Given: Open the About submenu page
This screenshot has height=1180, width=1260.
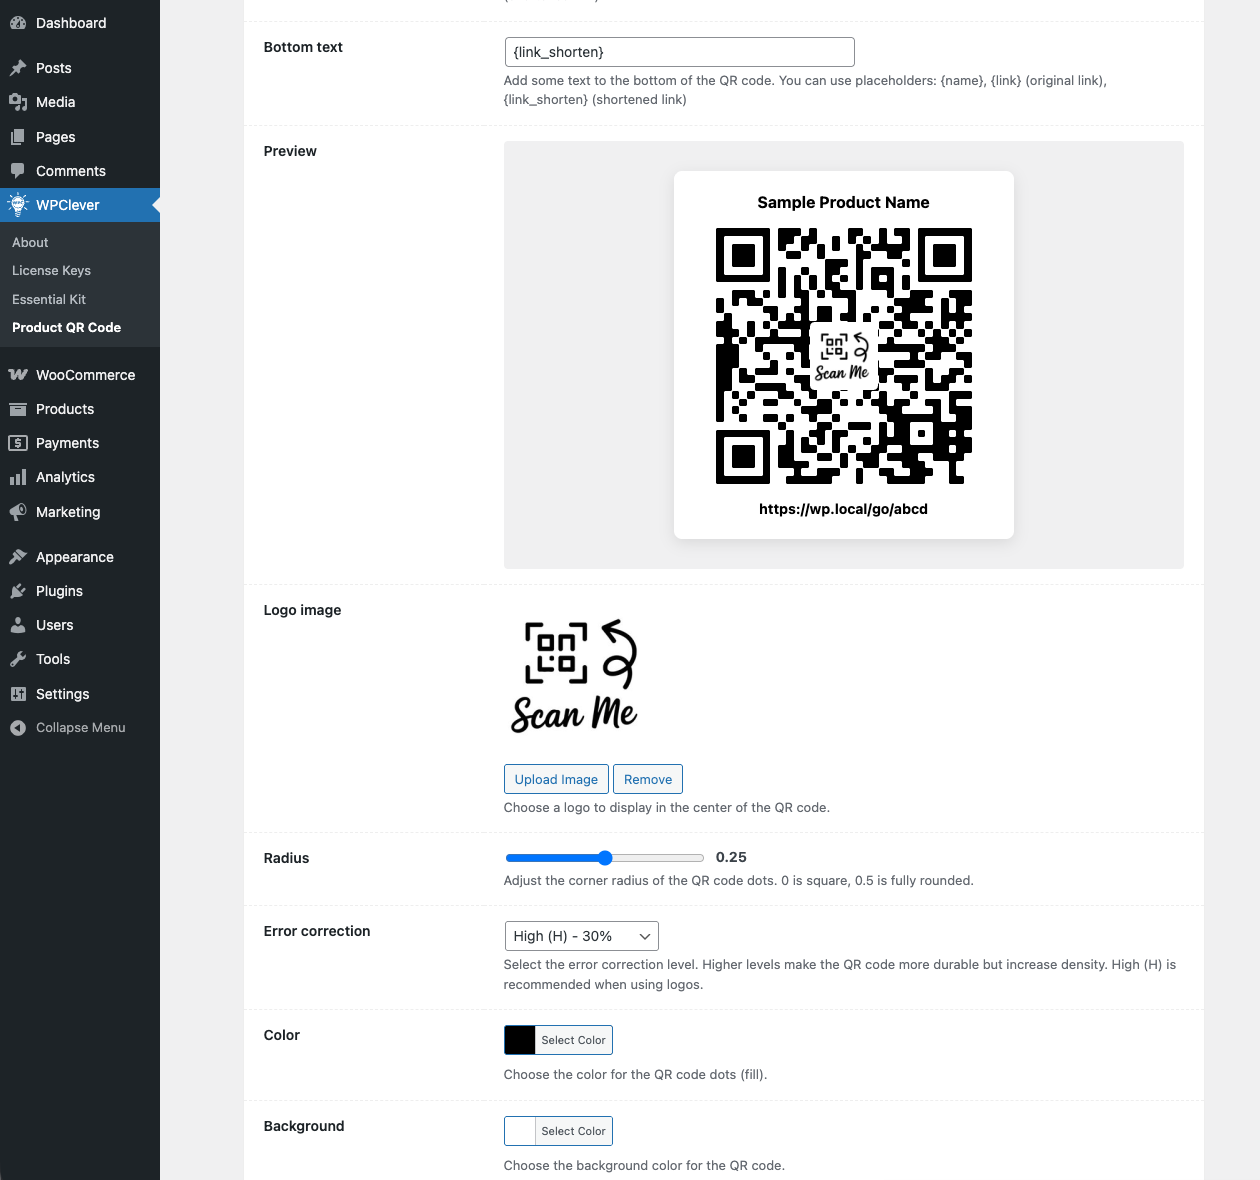Looking at the screenshot, I should (30, 243).
